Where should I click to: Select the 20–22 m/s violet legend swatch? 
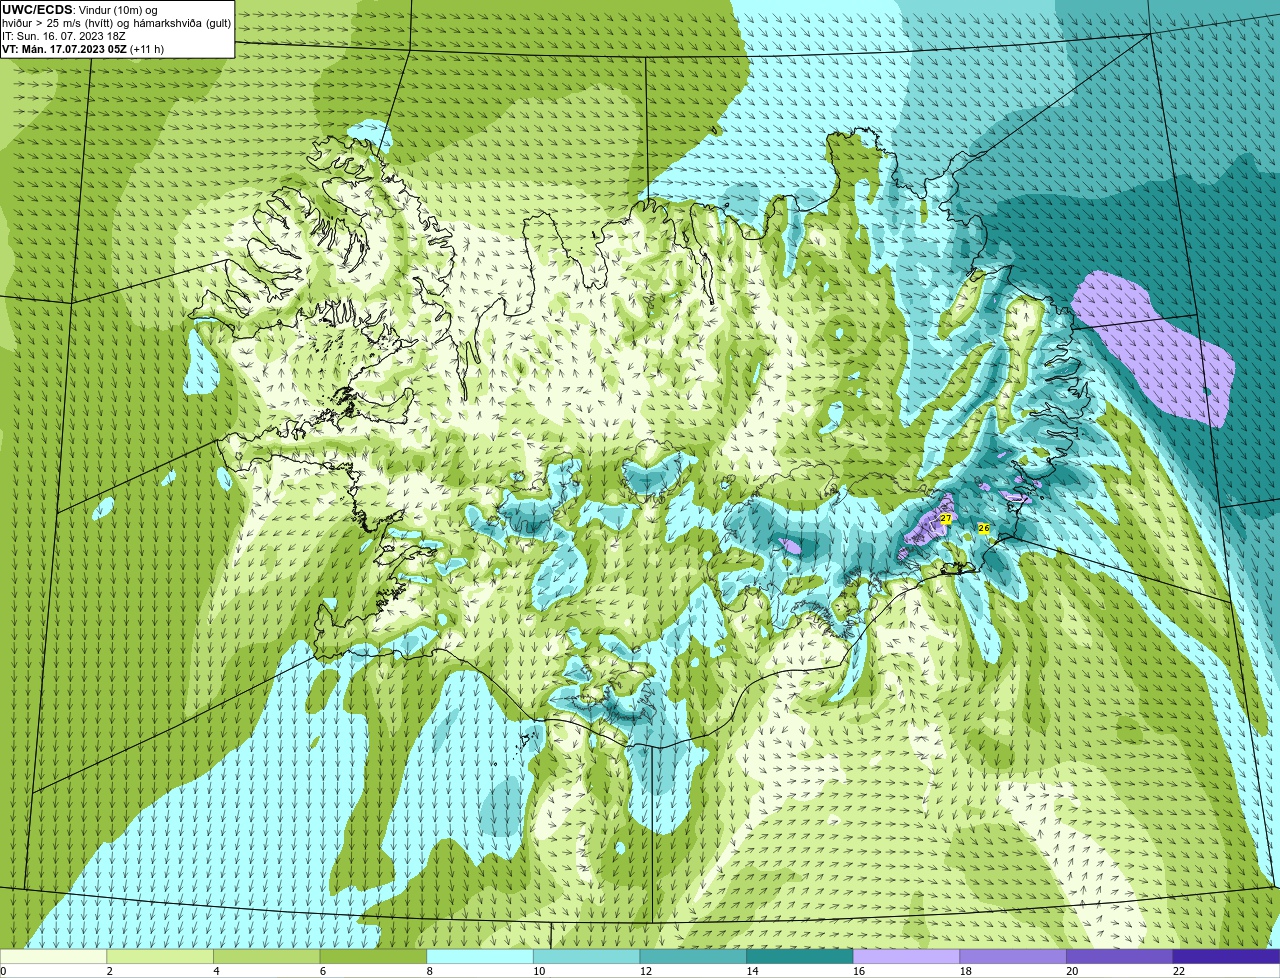coord(1120,956)
